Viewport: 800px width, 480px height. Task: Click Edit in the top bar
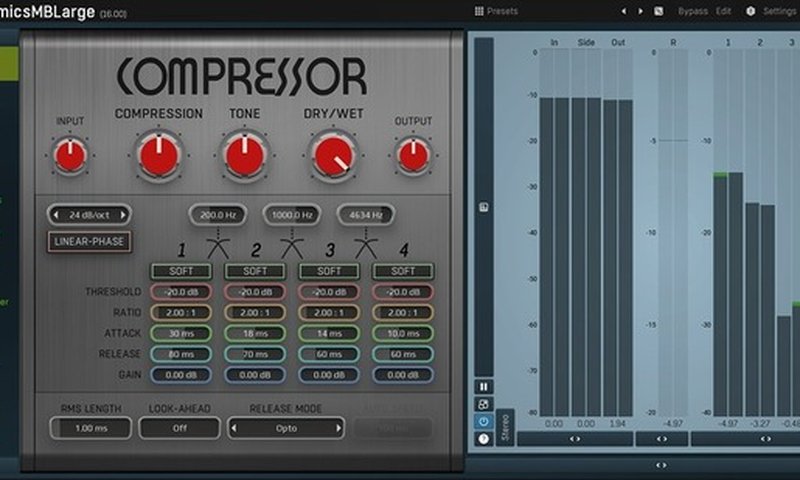click(x=723, y=11)
